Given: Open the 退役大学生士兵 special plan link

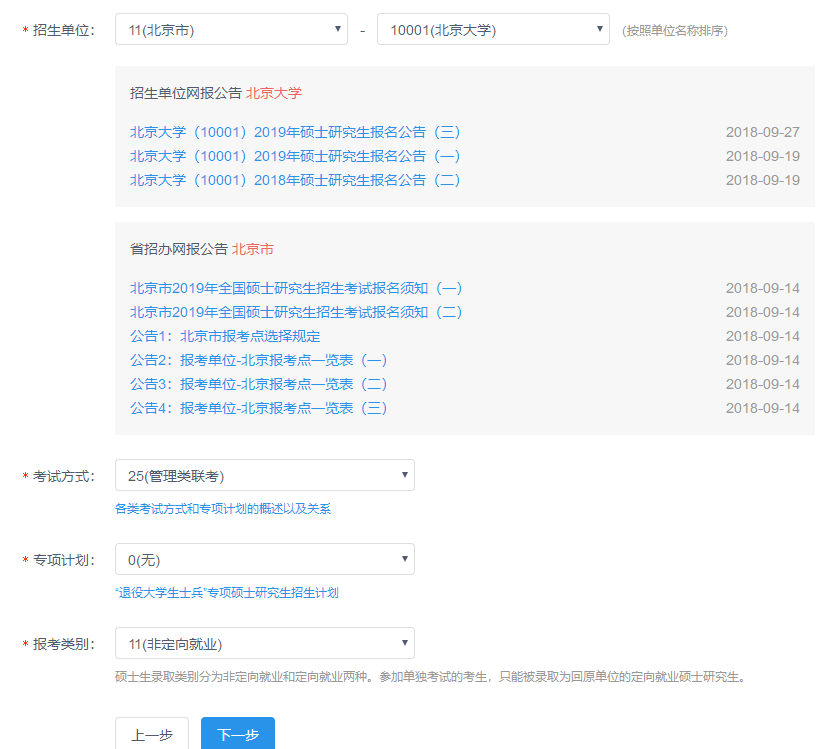Looking at the screenshot, I should [227, 593].
